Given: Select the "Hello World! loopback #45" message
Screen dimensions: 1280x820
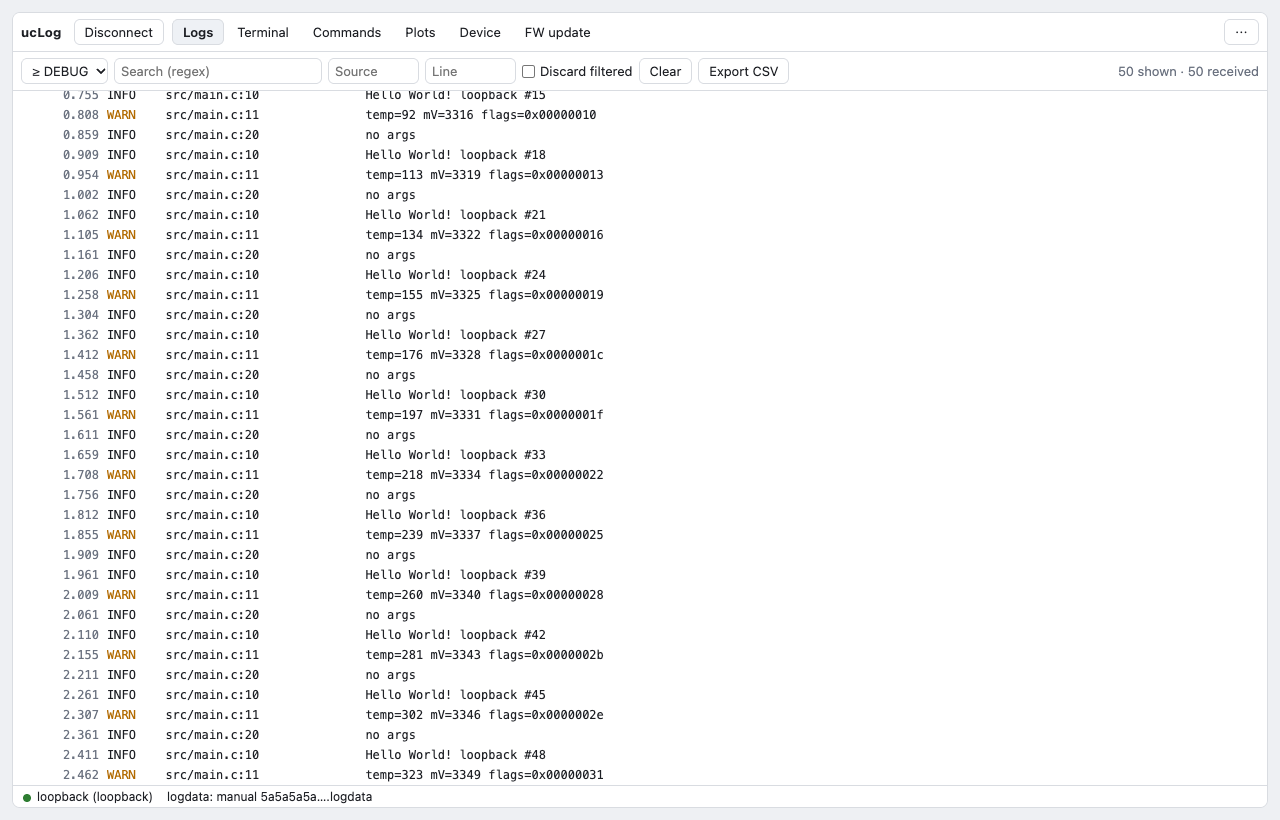Looking at the screenshot, I should (455, 695).
